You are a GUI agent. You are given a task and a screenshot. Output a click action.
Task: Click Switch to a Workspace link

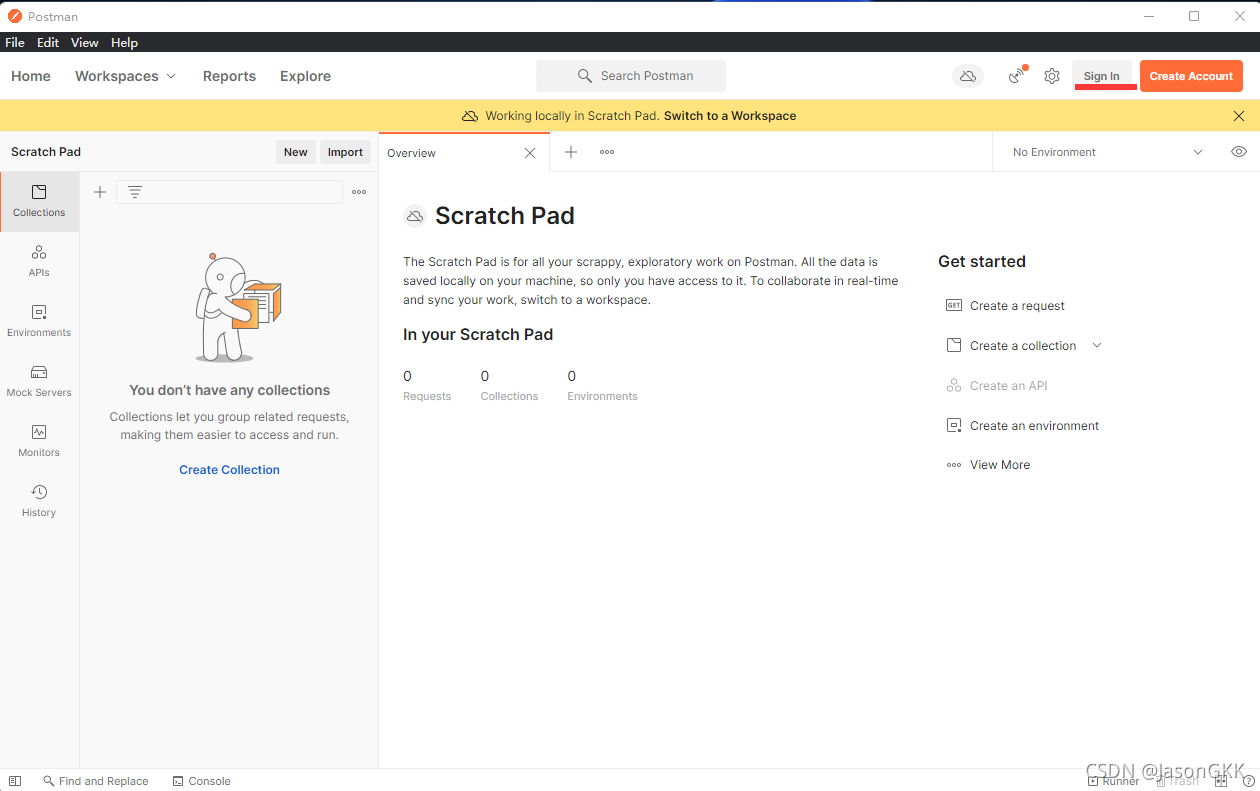[x=730, y=116]
